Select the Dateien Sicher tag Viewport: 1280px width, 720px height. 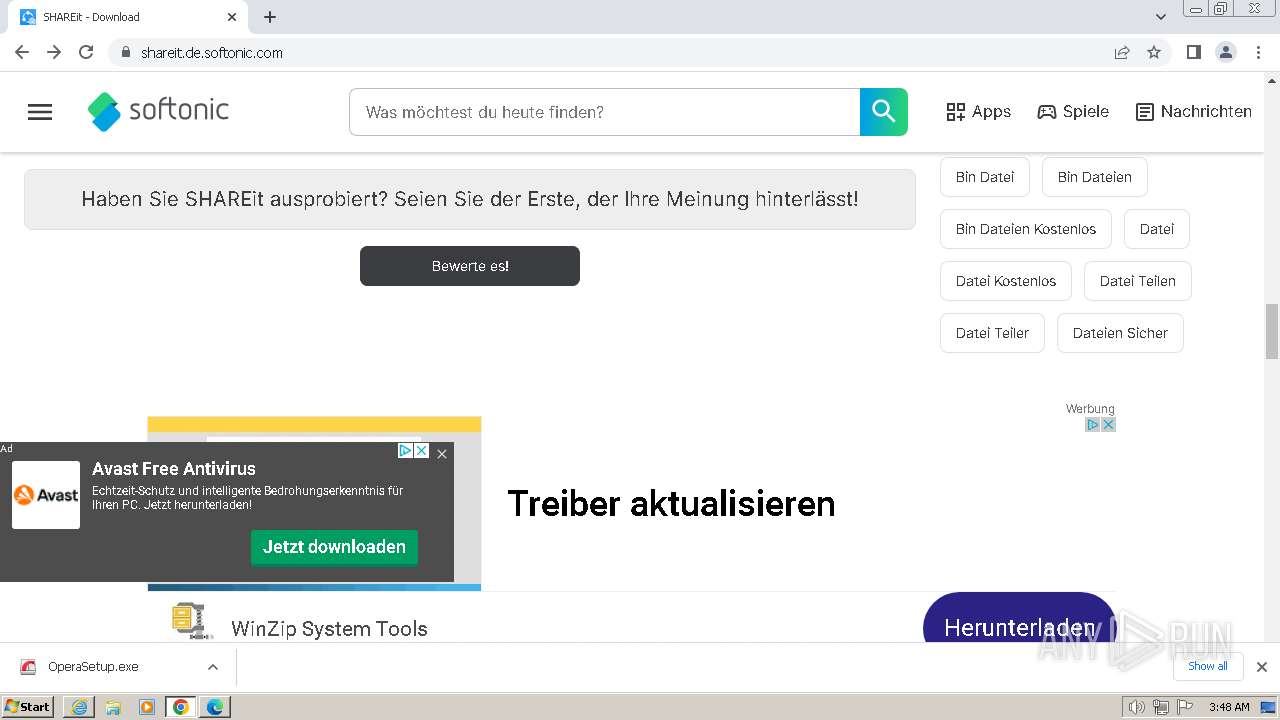pyautogui.click(x=1120, y=333)
